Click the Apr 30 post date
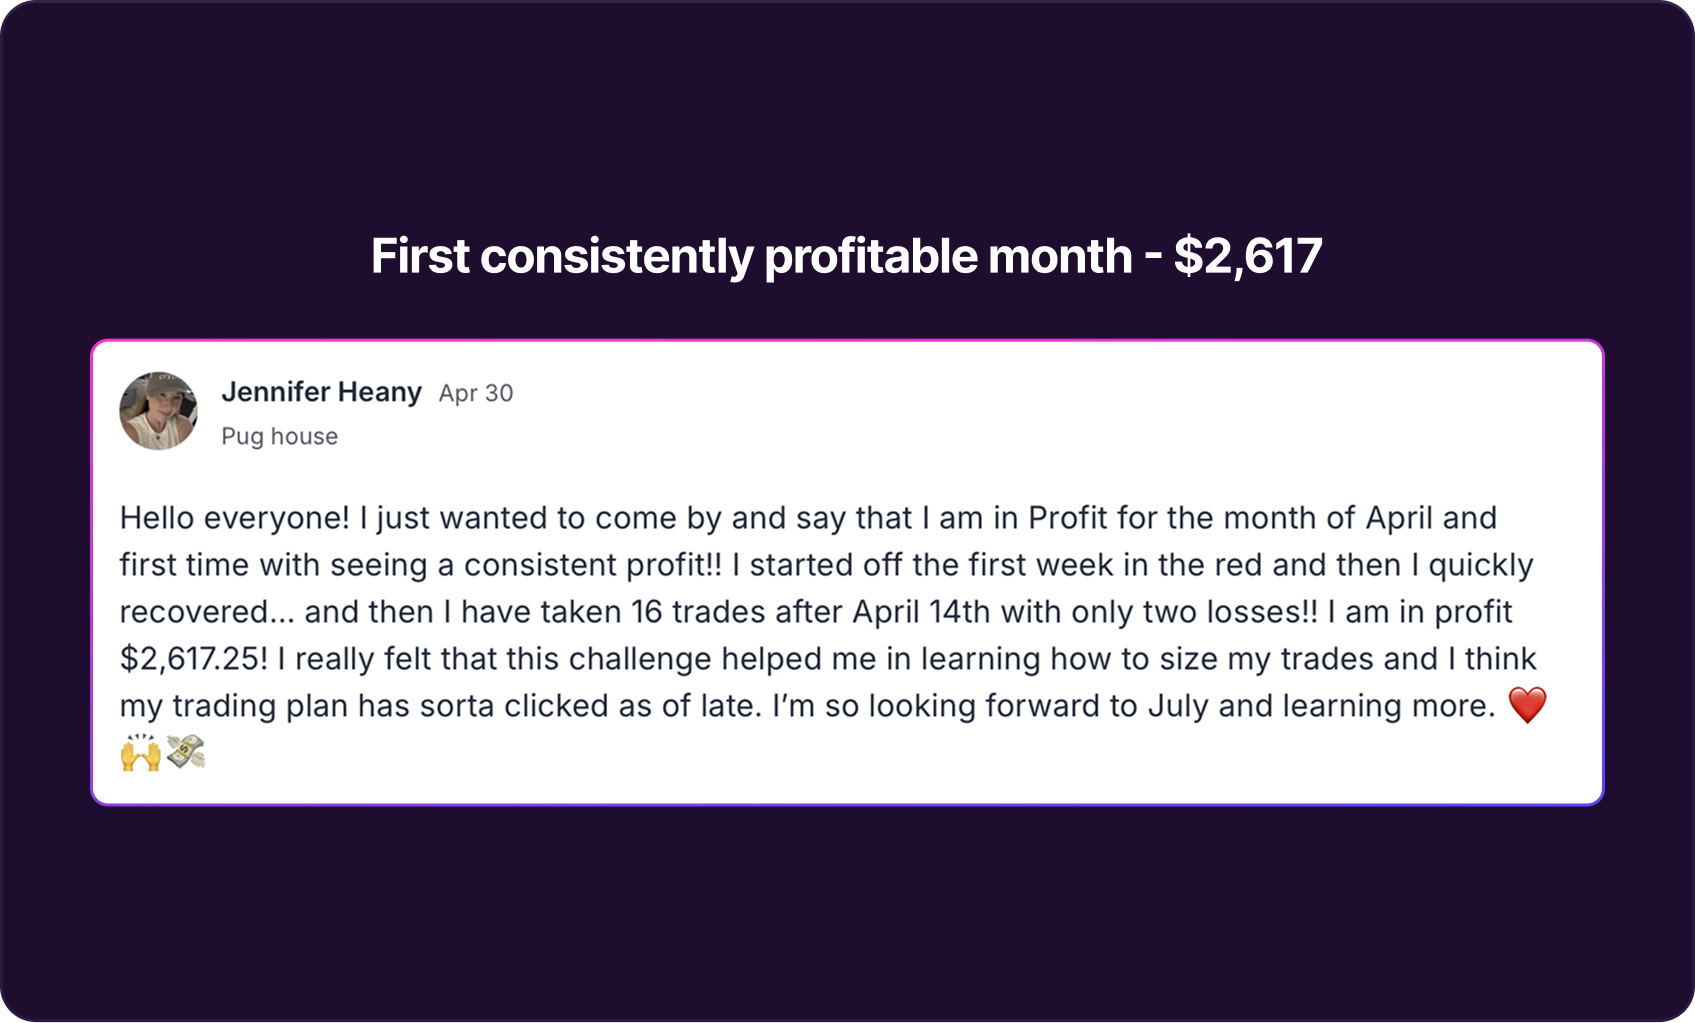 [x=476, y=393]
